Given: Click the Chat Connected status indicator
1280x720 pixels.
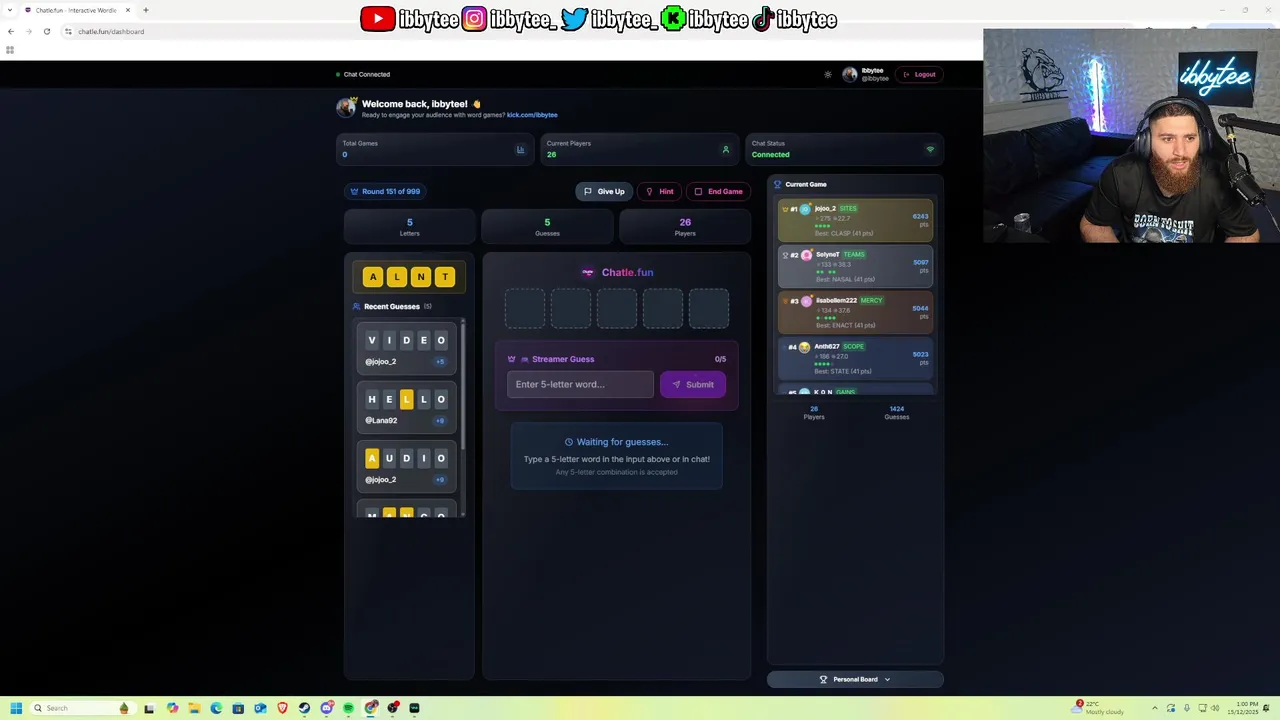Looking at the screenshot, I should tap(363, 74).
